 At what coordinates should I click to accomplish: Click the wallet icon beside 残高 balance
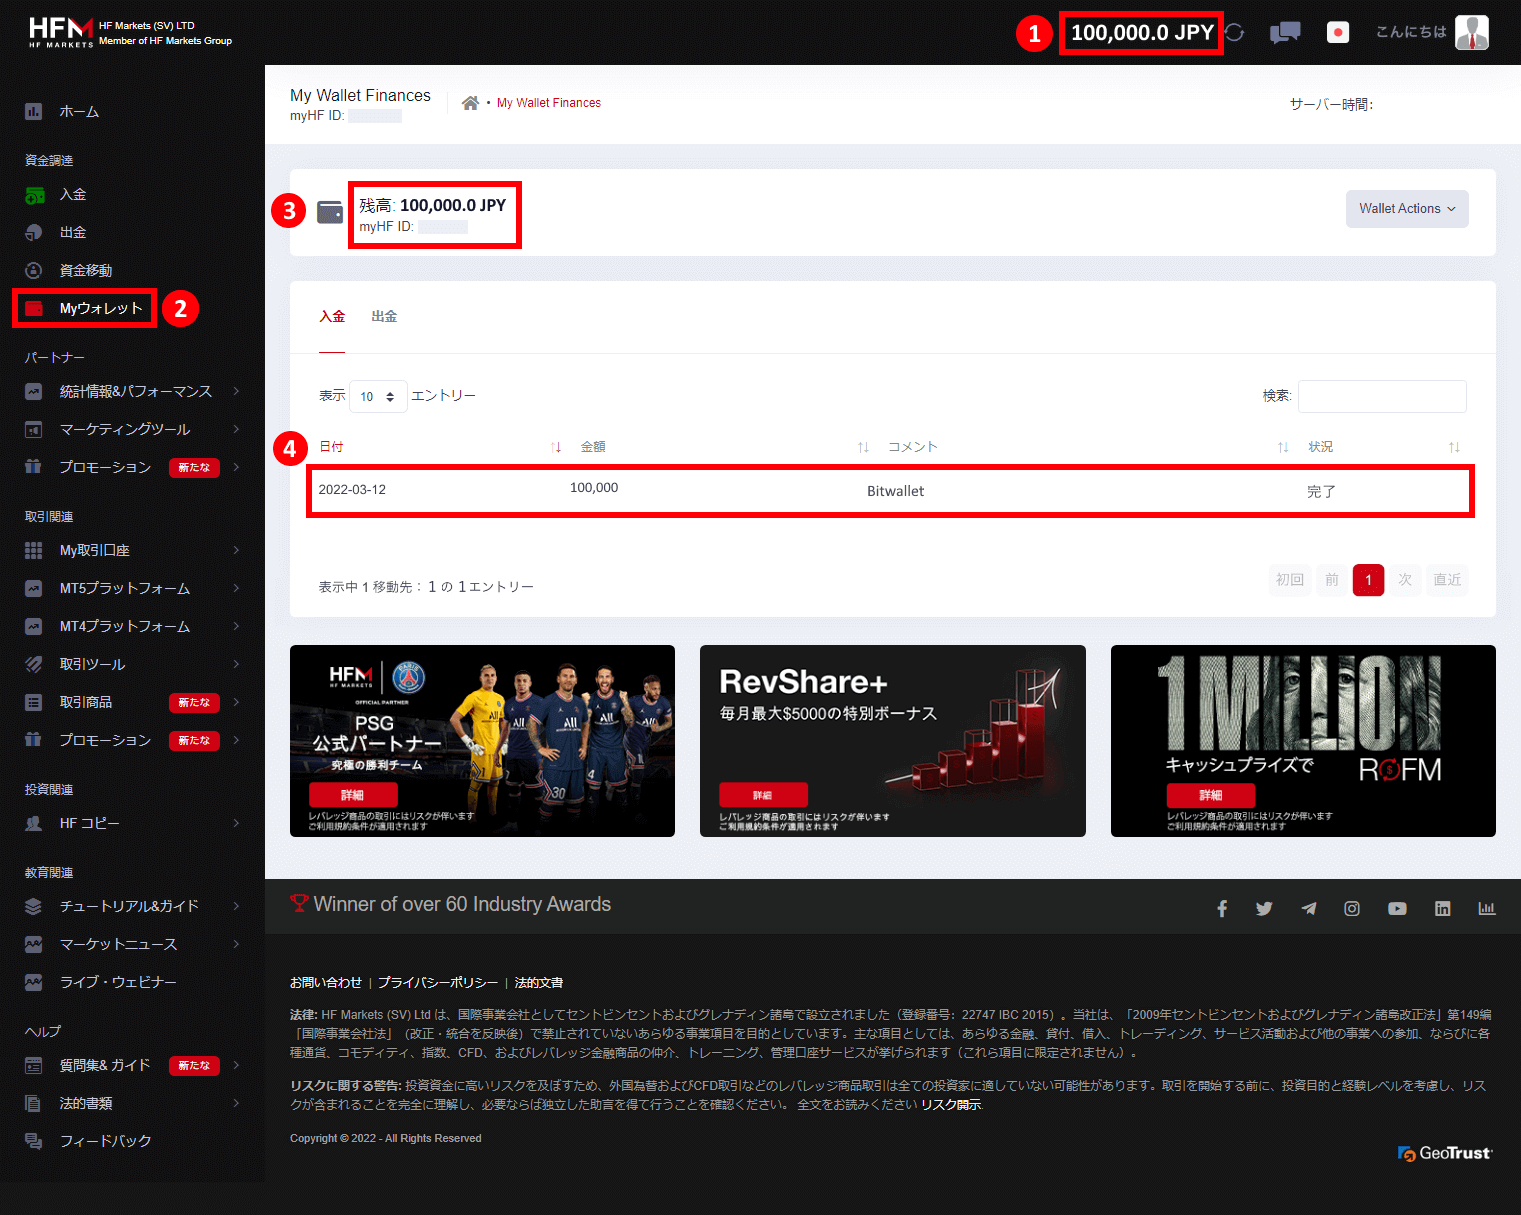[330, 212]
